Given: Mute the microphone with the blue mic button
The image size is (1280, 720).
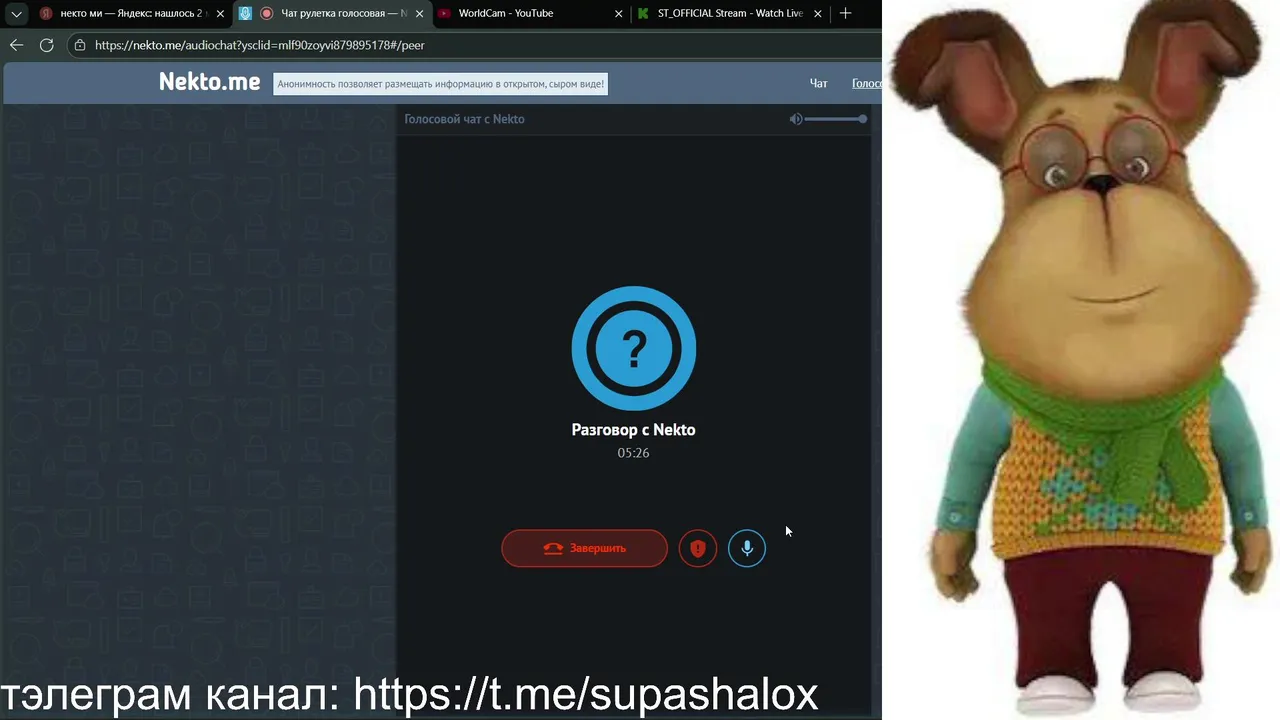Looking at the screenshot, I should pos(747,548).
